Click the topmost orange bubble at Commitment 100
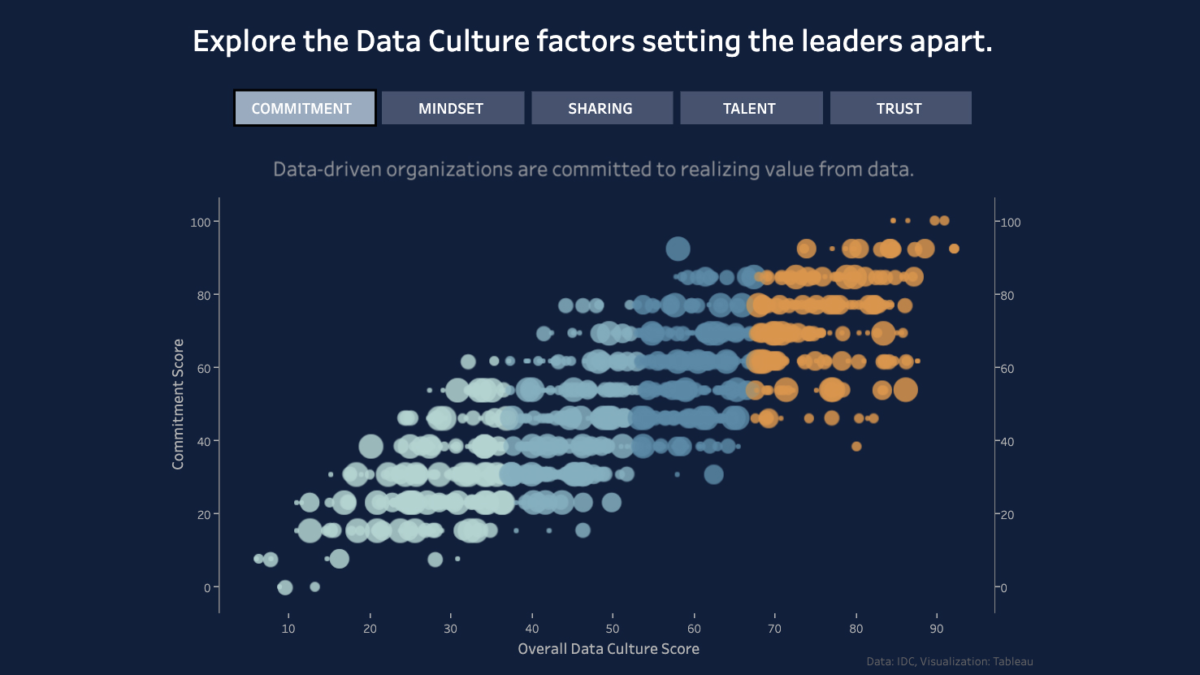Image resolution: width=1200 pixels, height=675 pixels. coord(938,220)
